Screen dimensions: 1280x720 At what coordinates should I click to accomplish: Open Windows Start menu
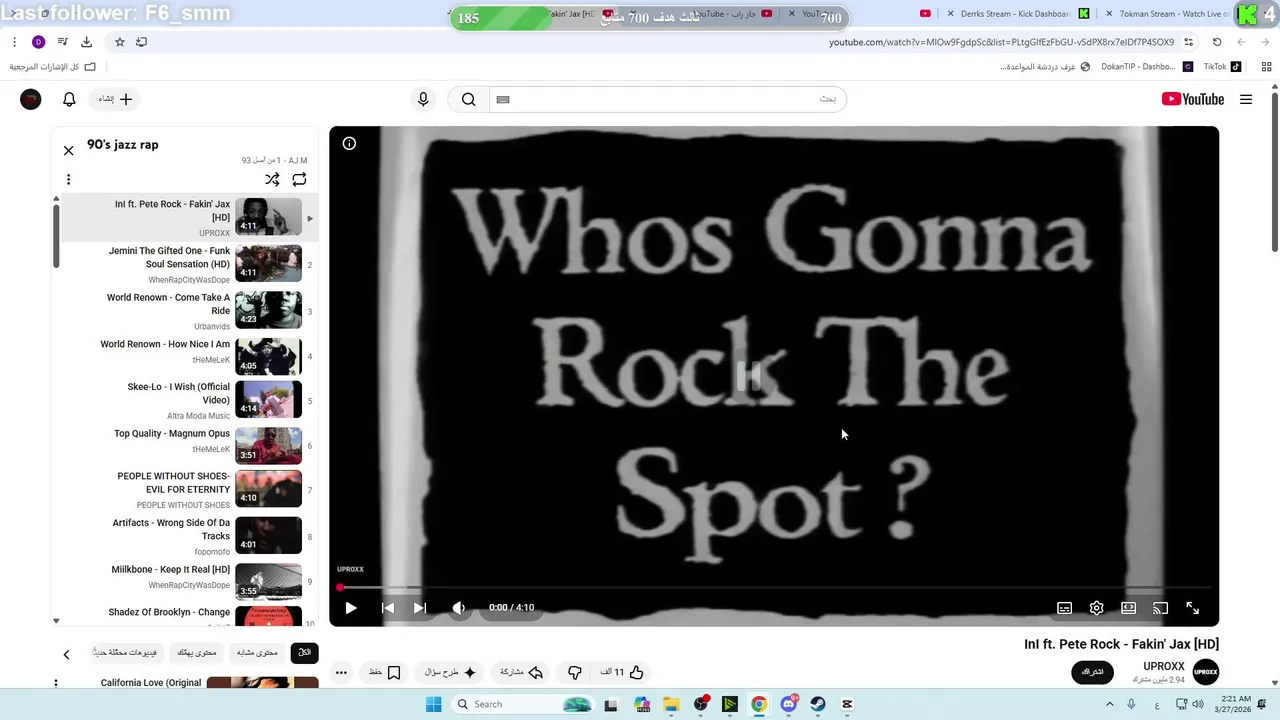pos(433,704)
